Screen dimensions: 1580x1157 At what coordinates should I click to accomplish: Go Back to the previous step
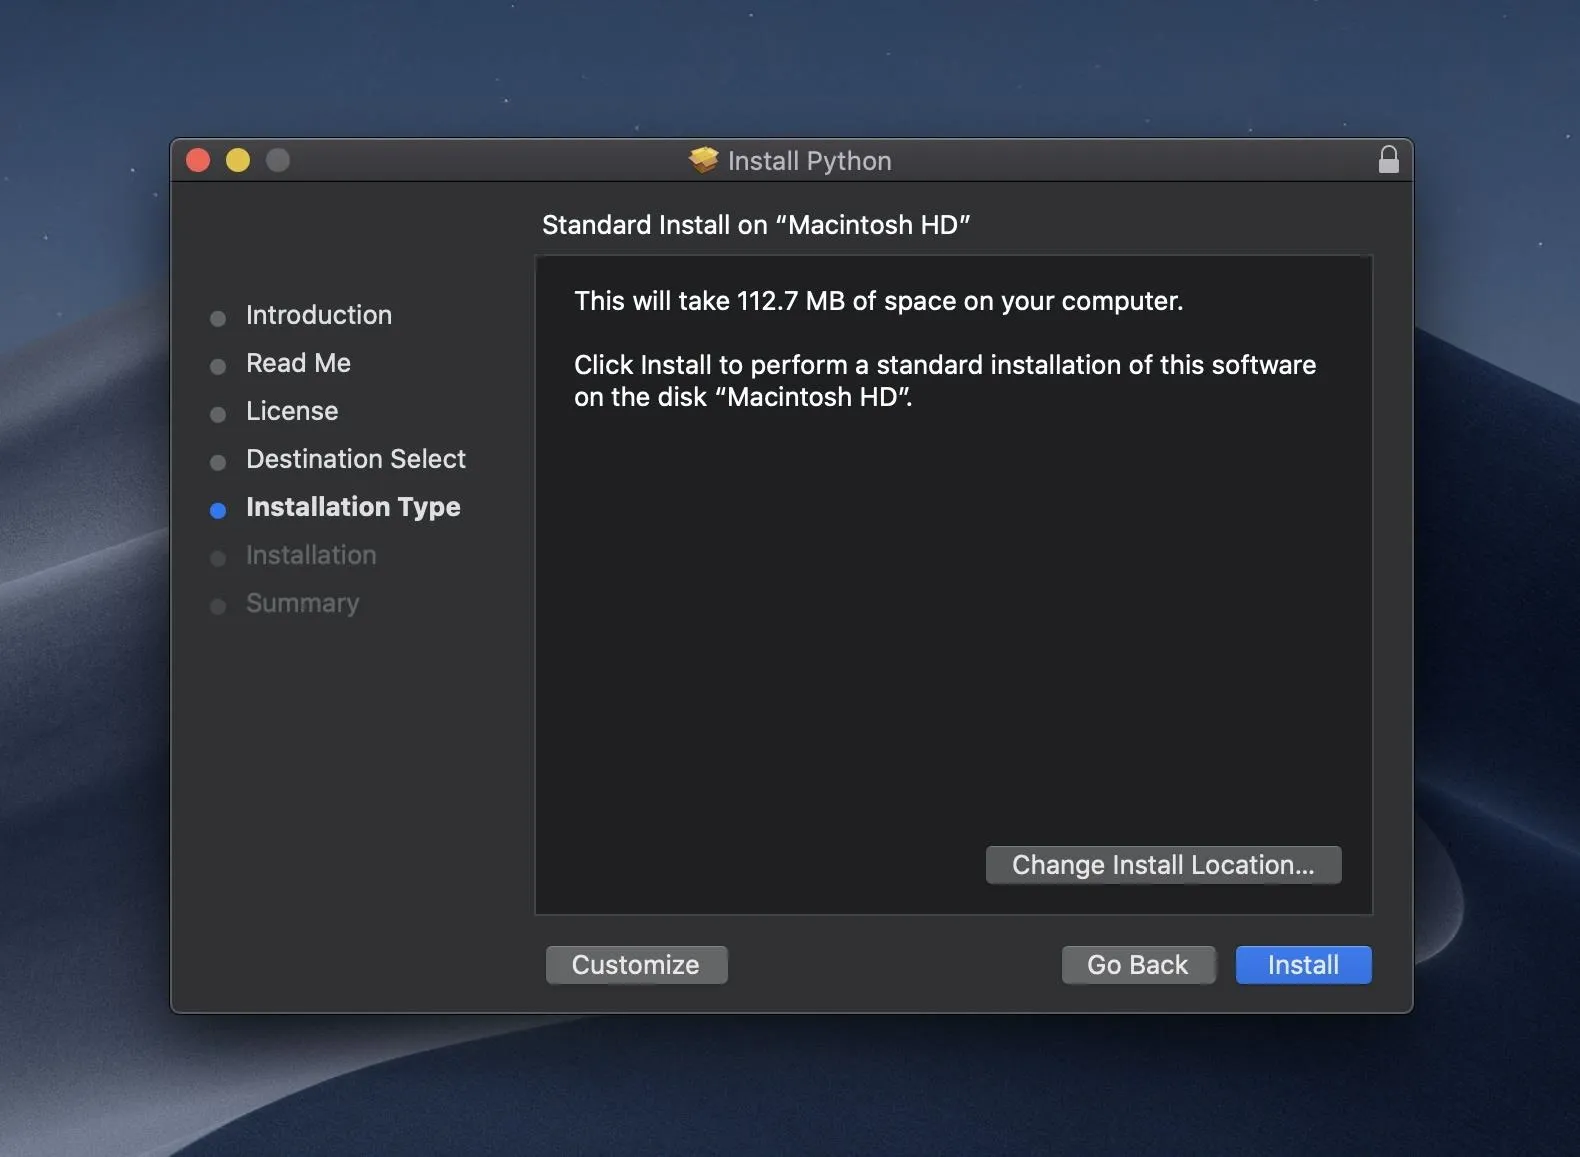(x=1138, y=965)
